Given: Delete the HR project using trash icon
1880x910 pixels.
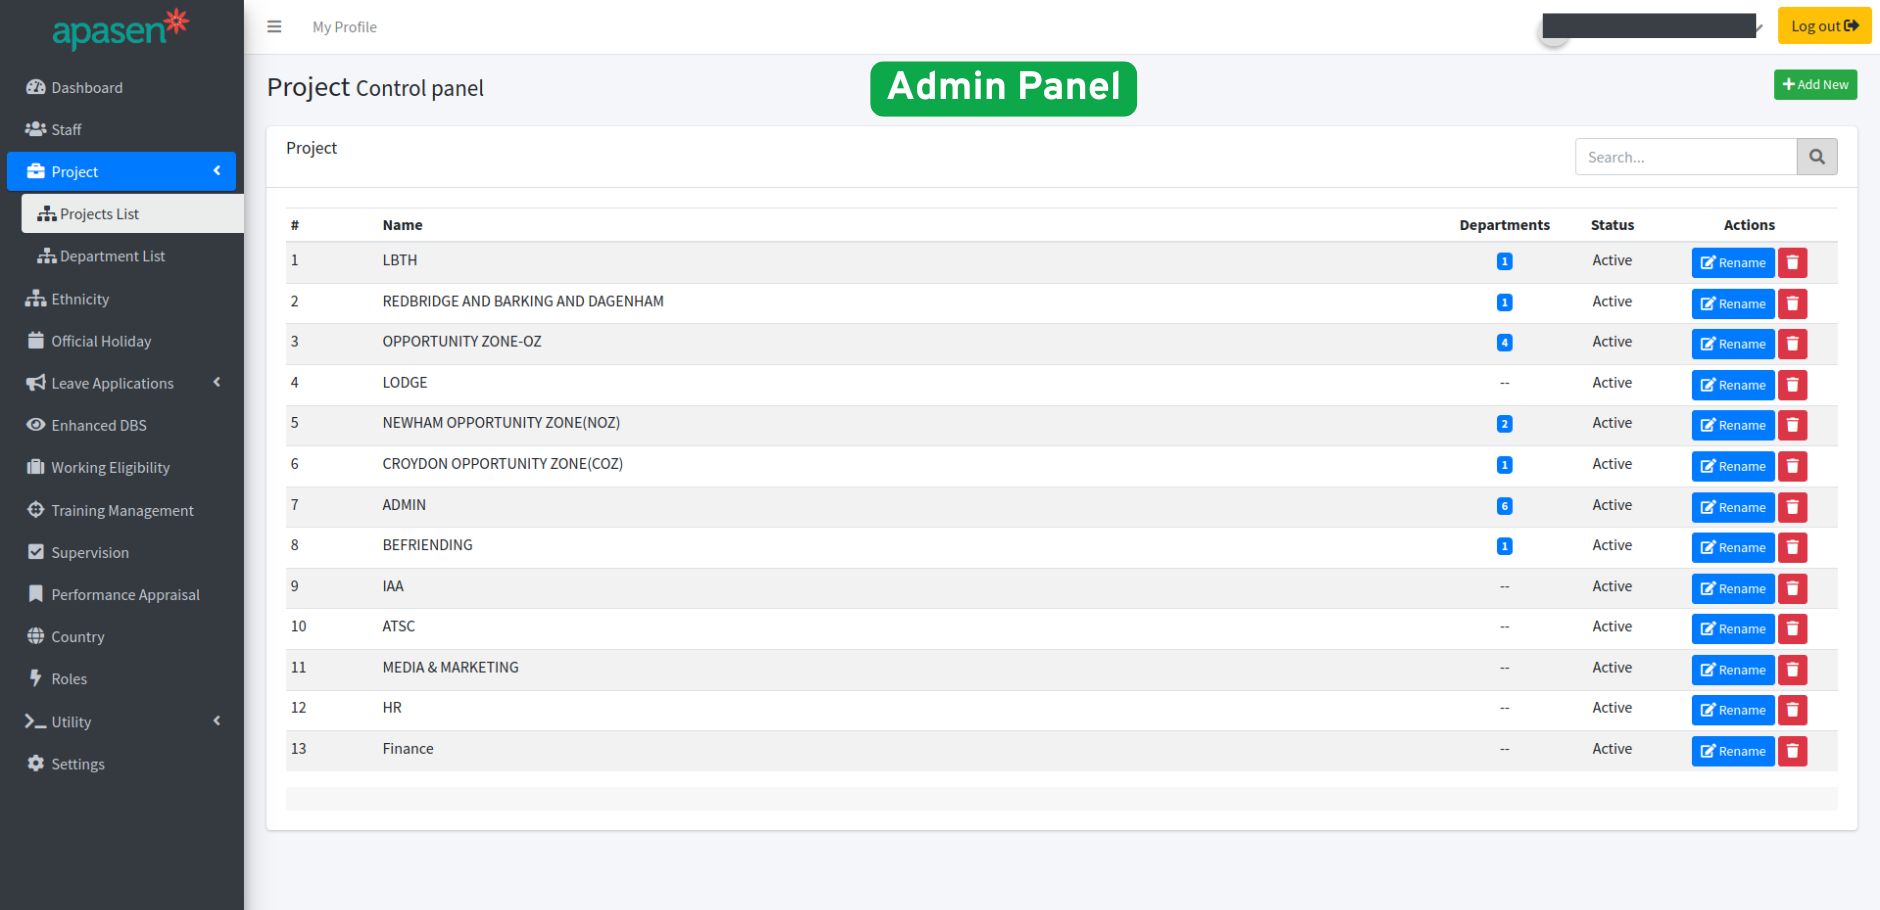Looking at the screenshot, I should 1792,710.
